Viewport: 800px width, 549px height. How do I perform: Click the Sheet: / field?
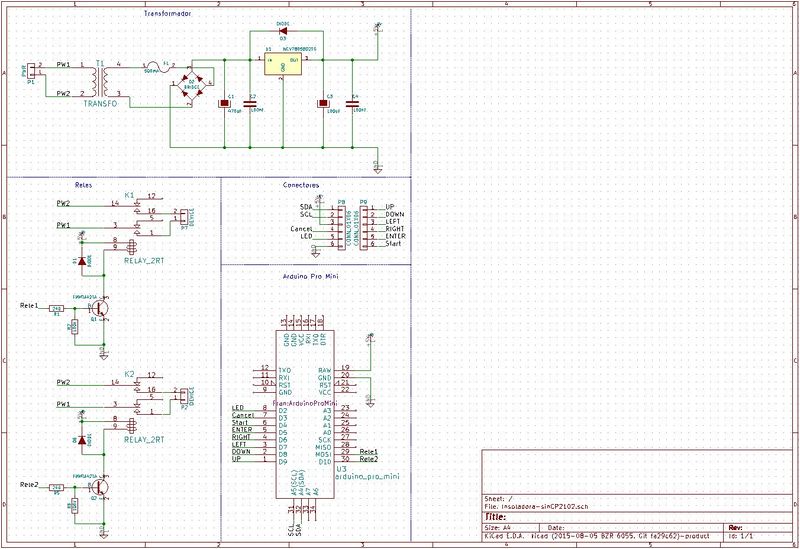(498, 498)
